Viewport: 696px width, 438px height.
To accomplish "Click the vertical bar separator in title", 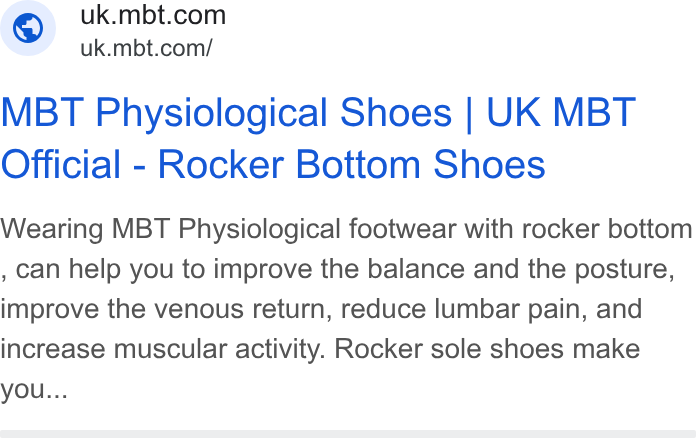I will coord(469,114).
